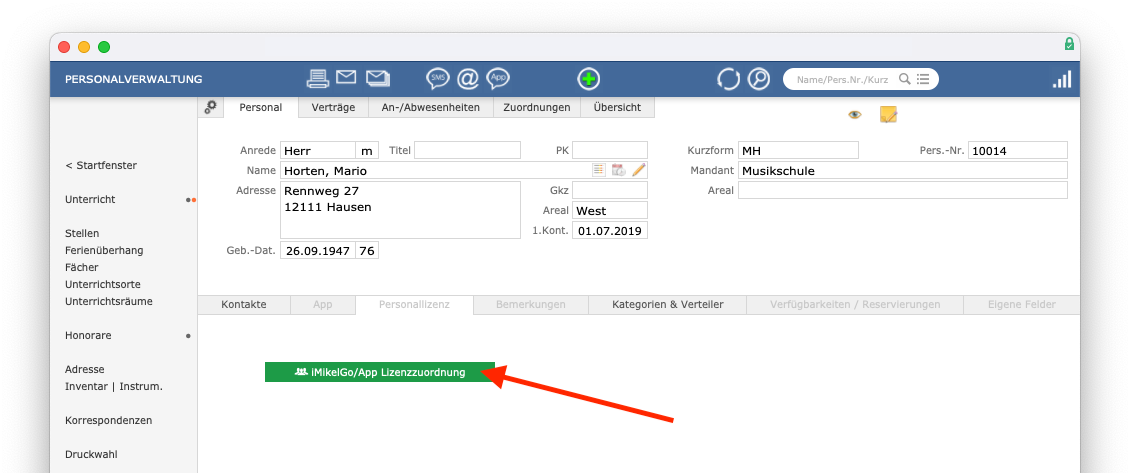The height and width of the screenshot is (473, 1136).
Task: Click the Geb.-Dat. field 26.09.1947
Action: click(x=317, y=251)
